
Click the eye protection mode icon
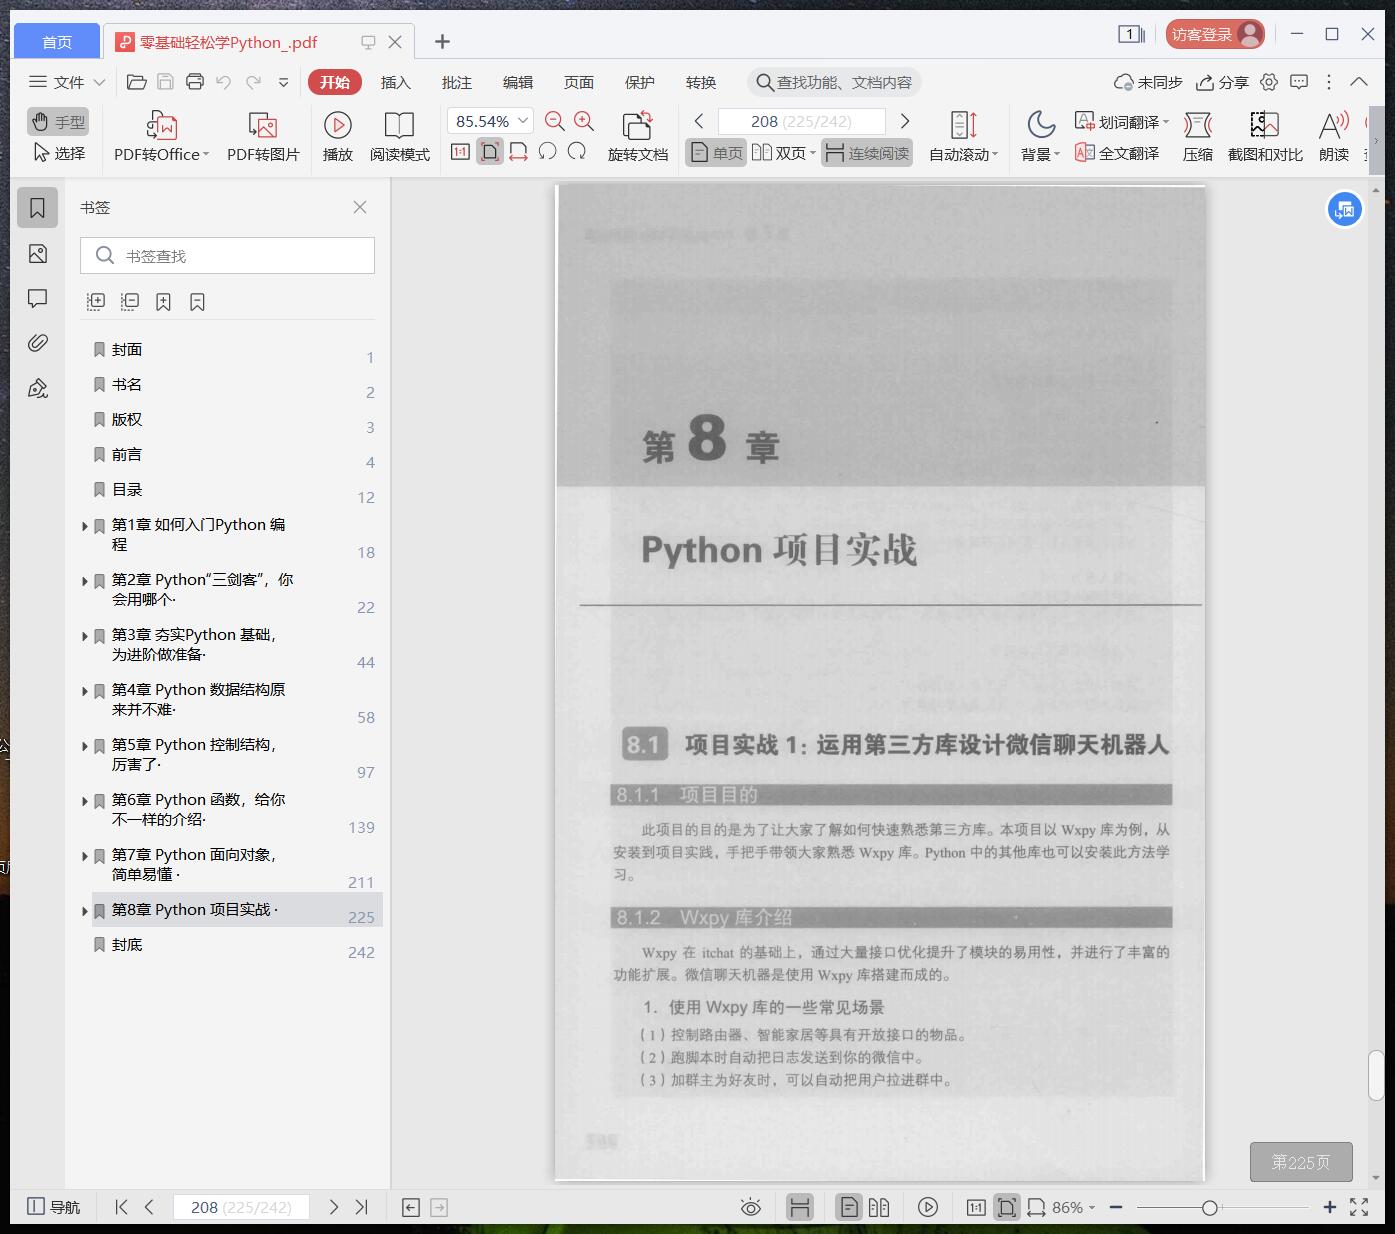(751, 1207)
